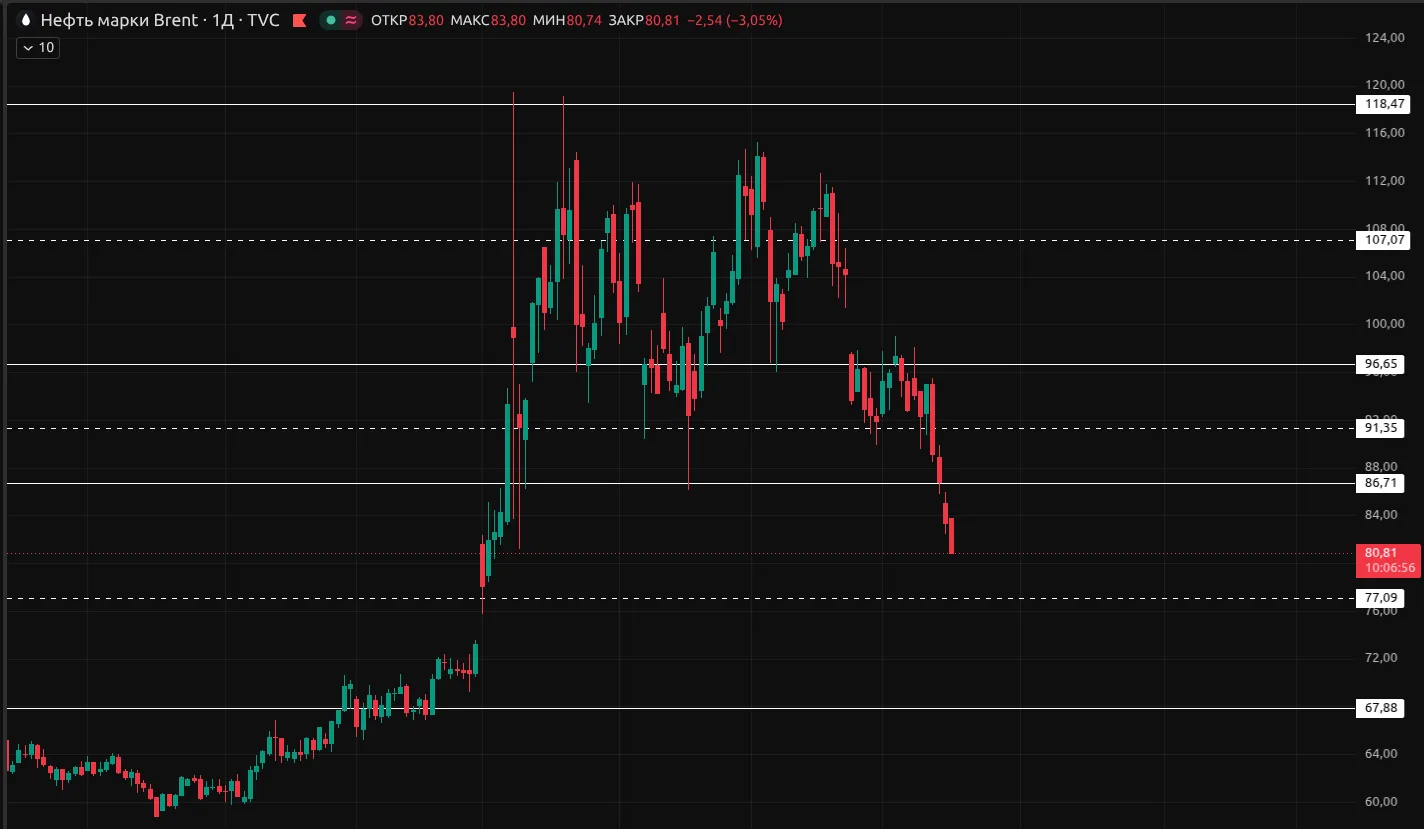
Task: Click the Brent oil drop symbol icon
Action: click(x=25, y=20)
